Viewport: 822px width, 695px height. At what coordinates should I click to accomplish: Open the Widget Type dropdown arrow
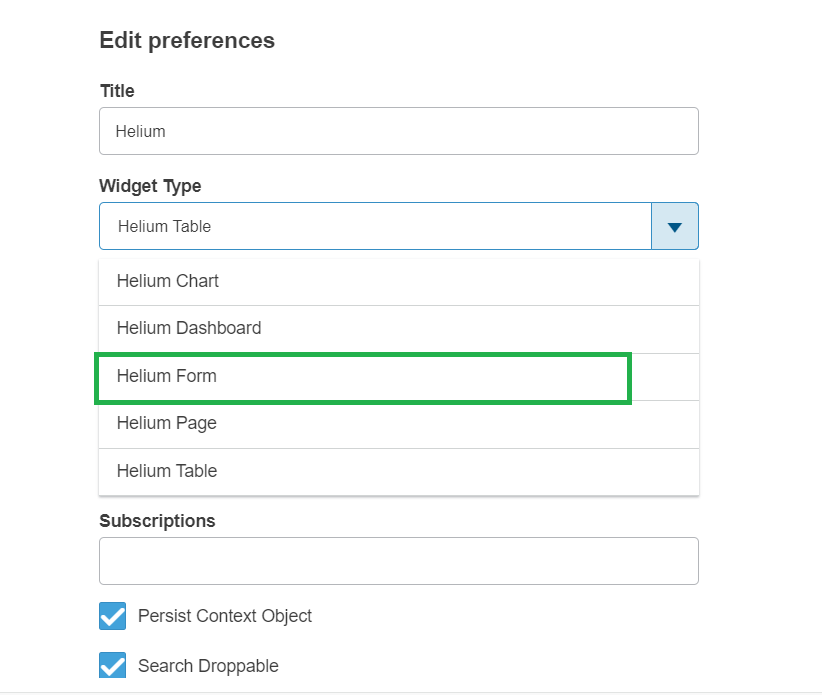tap(675, 226)
